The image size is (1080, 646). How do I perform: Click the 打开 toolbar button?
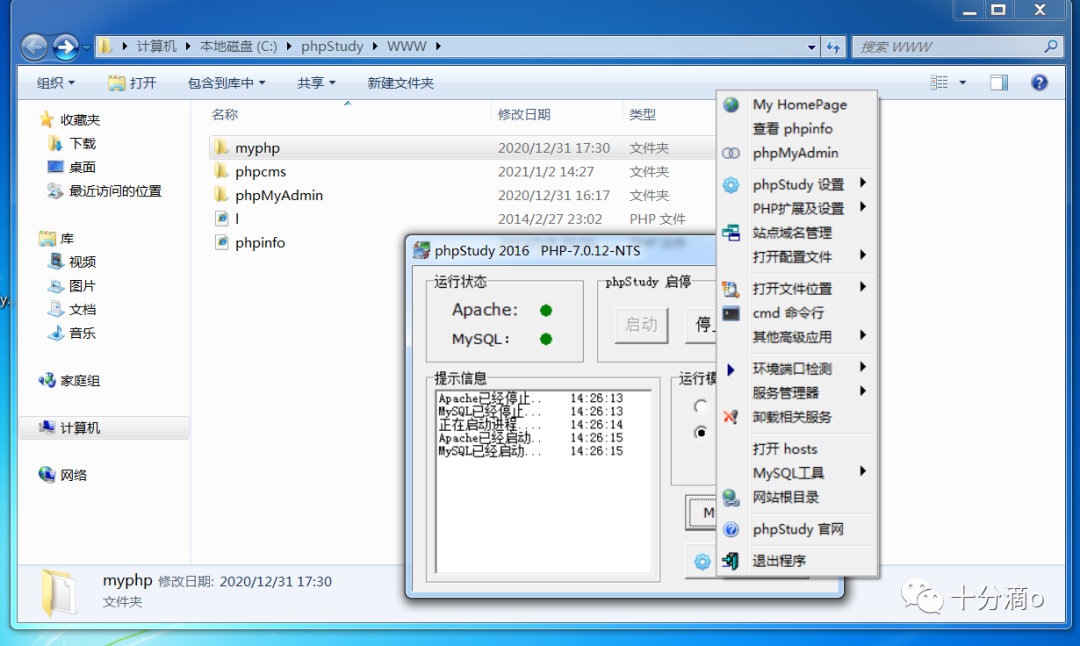click(x=132, y=83)
